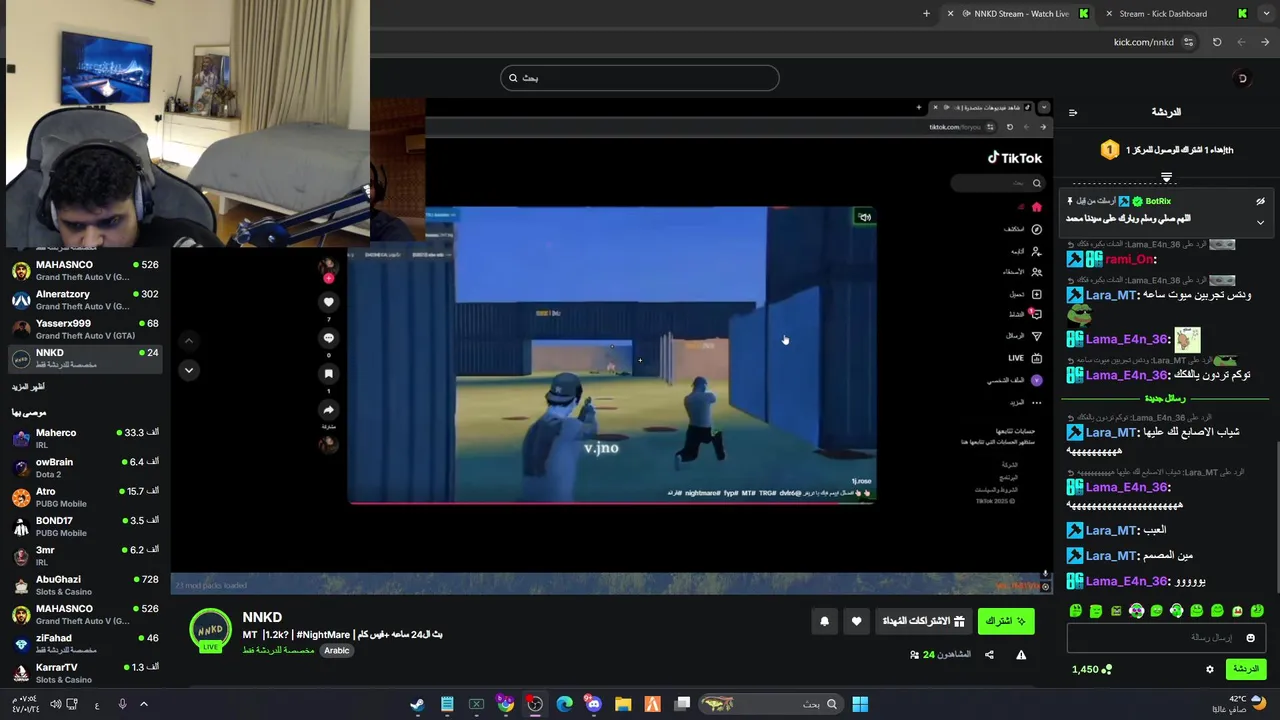The width and height of the screenshot is (1280, 720).
Task: Click rami_On username in chat
Action: click(x=1130, y=259)
